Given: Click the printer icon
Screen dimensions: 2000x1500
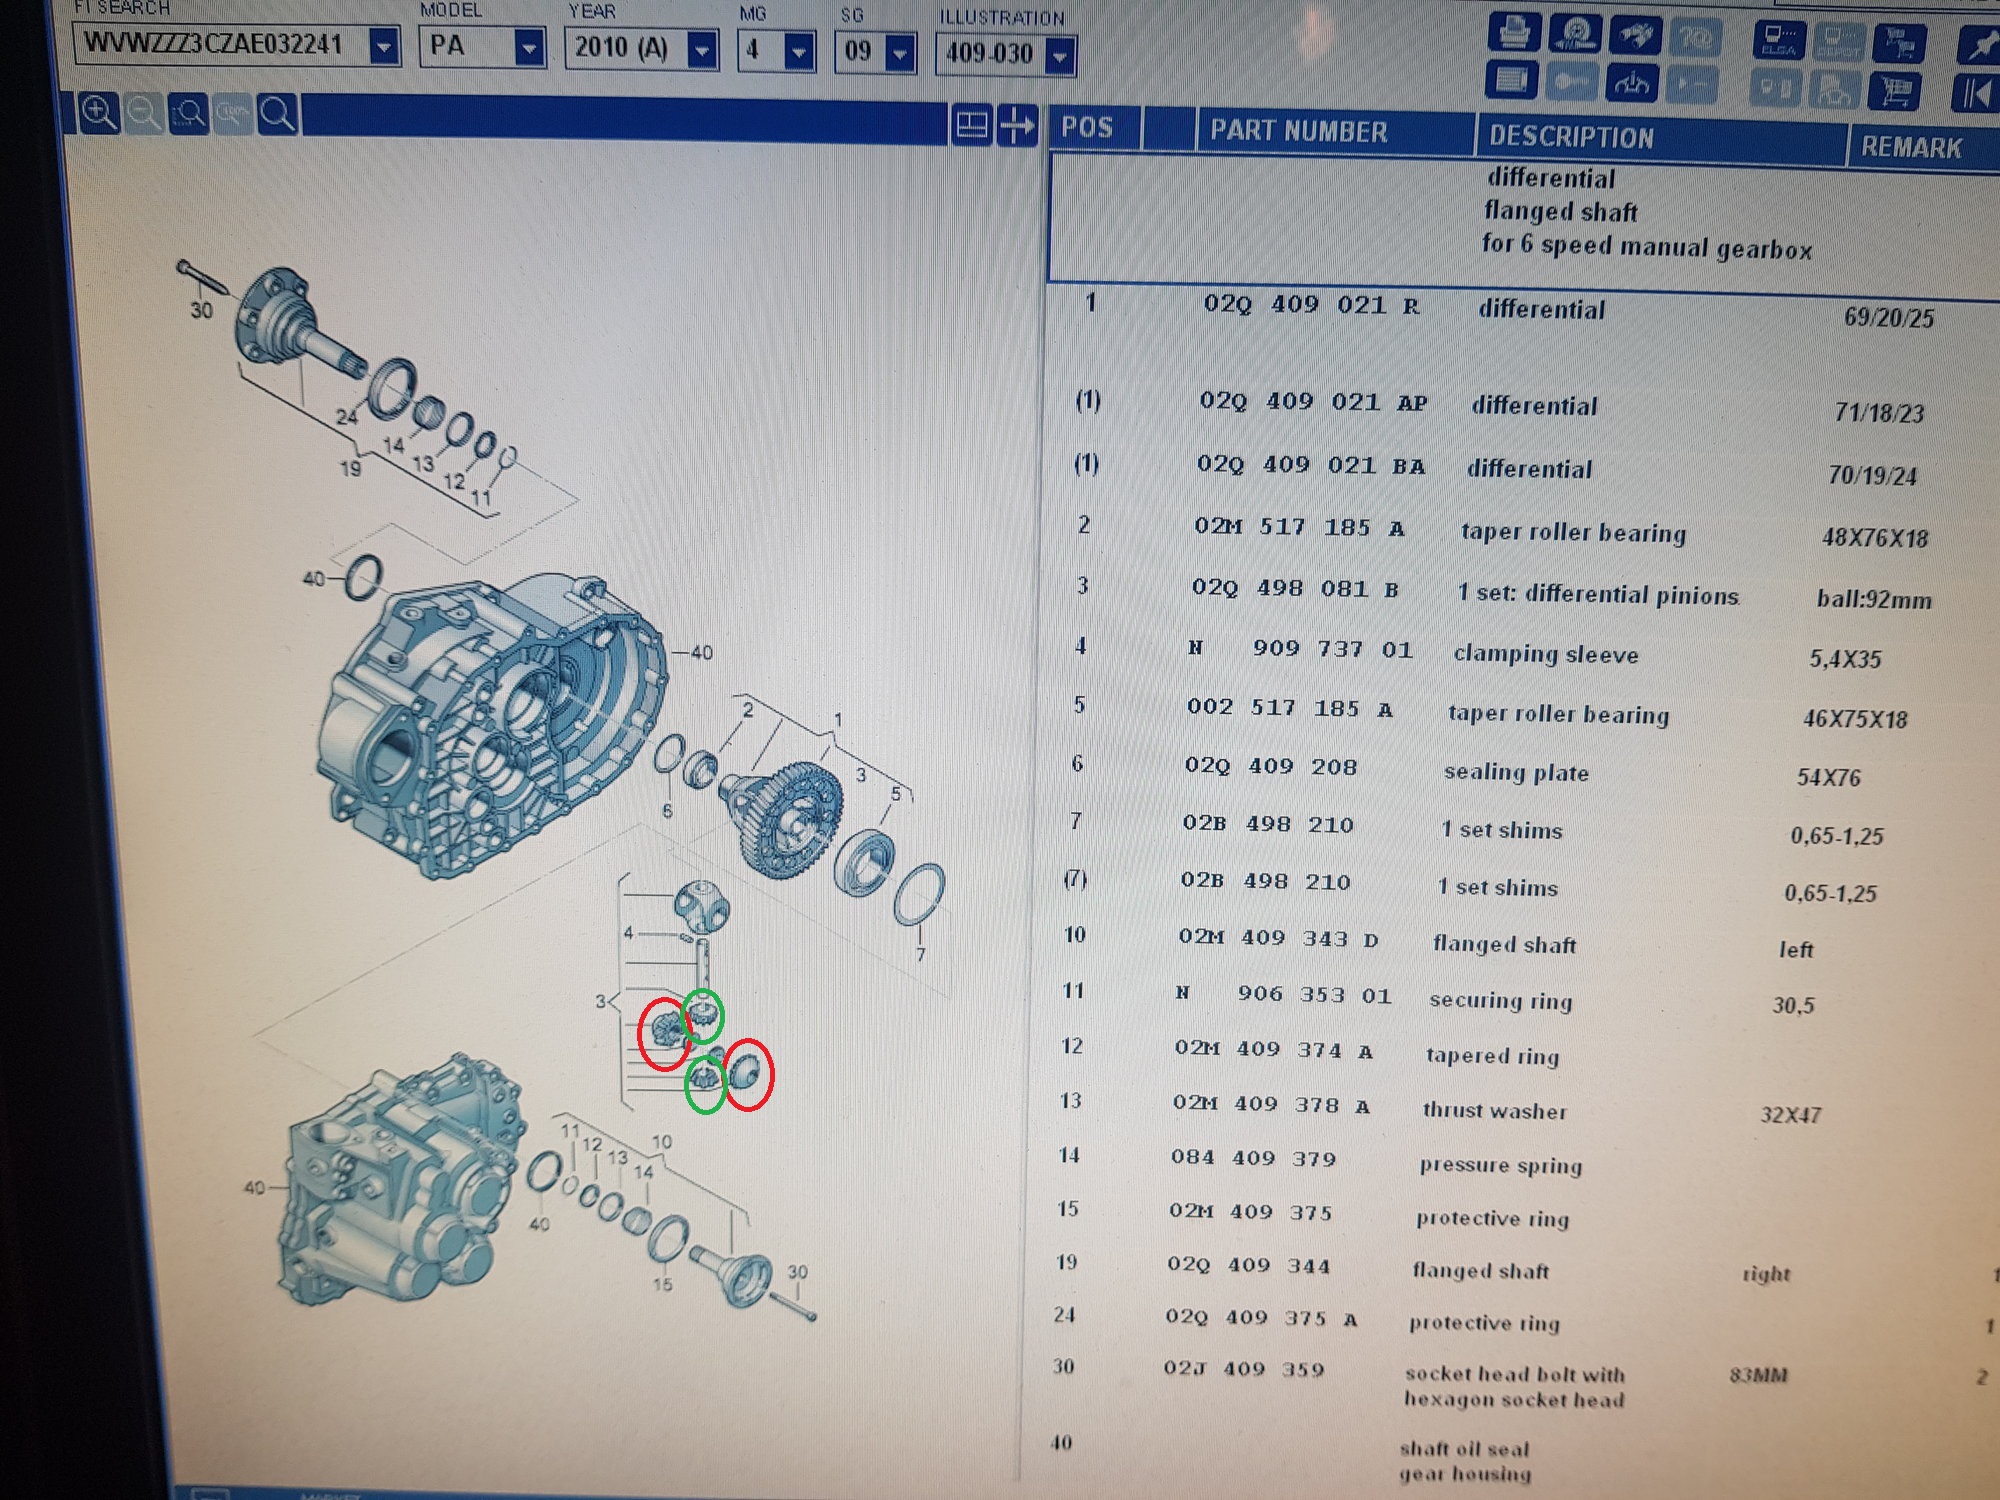Looking at the screenshot, I should click(1514, 32).
